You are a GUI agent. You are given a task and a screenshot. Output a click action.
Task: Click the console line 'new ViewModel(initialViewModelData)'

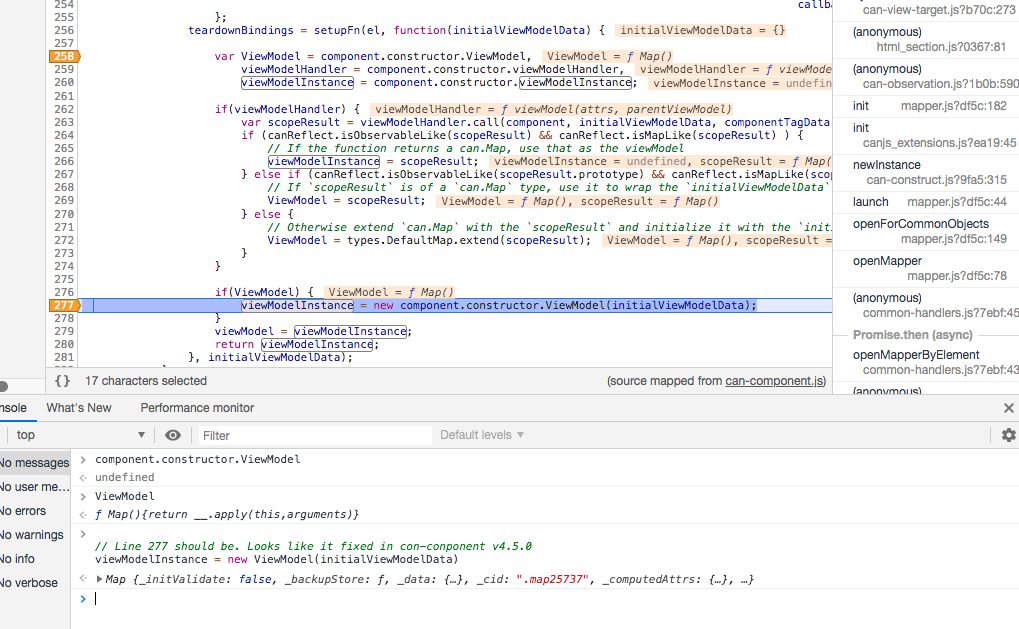point(277,559)
